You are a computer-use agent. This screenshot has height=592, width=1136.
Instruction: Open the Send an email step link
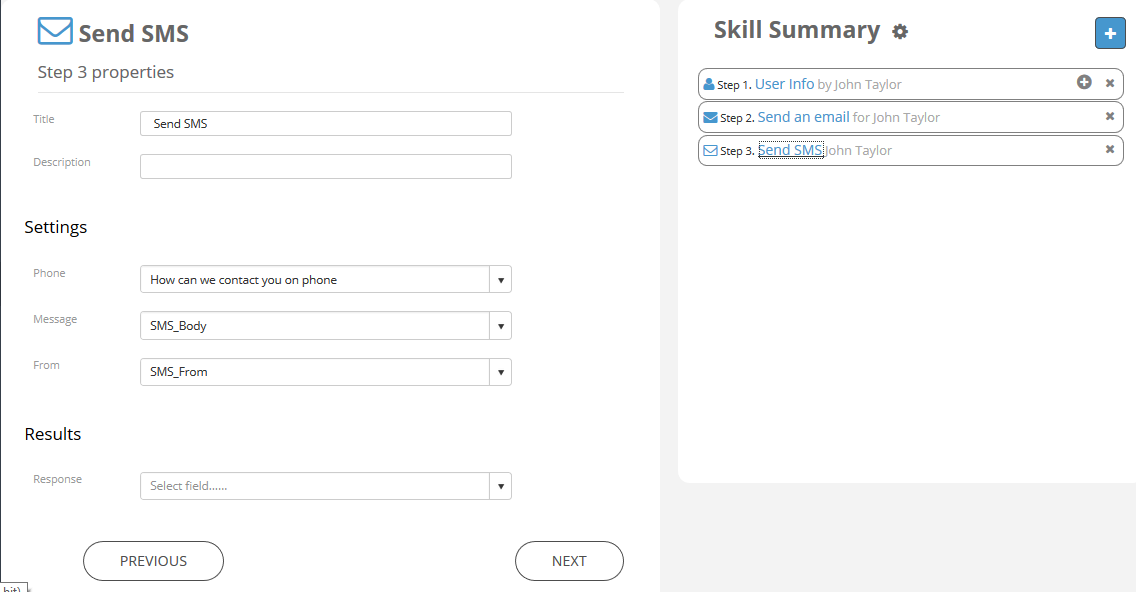pos(803,117)
